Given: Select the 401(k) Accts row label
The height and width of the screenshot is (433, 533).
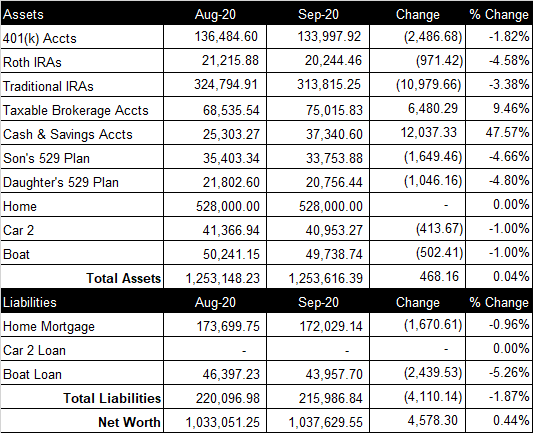Looking at the screenshot, I should point(39,38).
